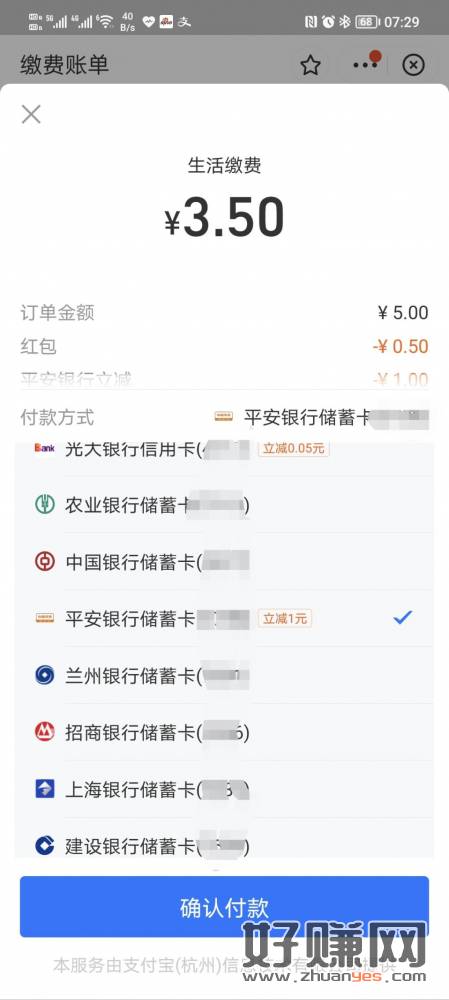The image size is (449, 1000).
Task: Tap the Bank of China logo icon
Action: 45,561
